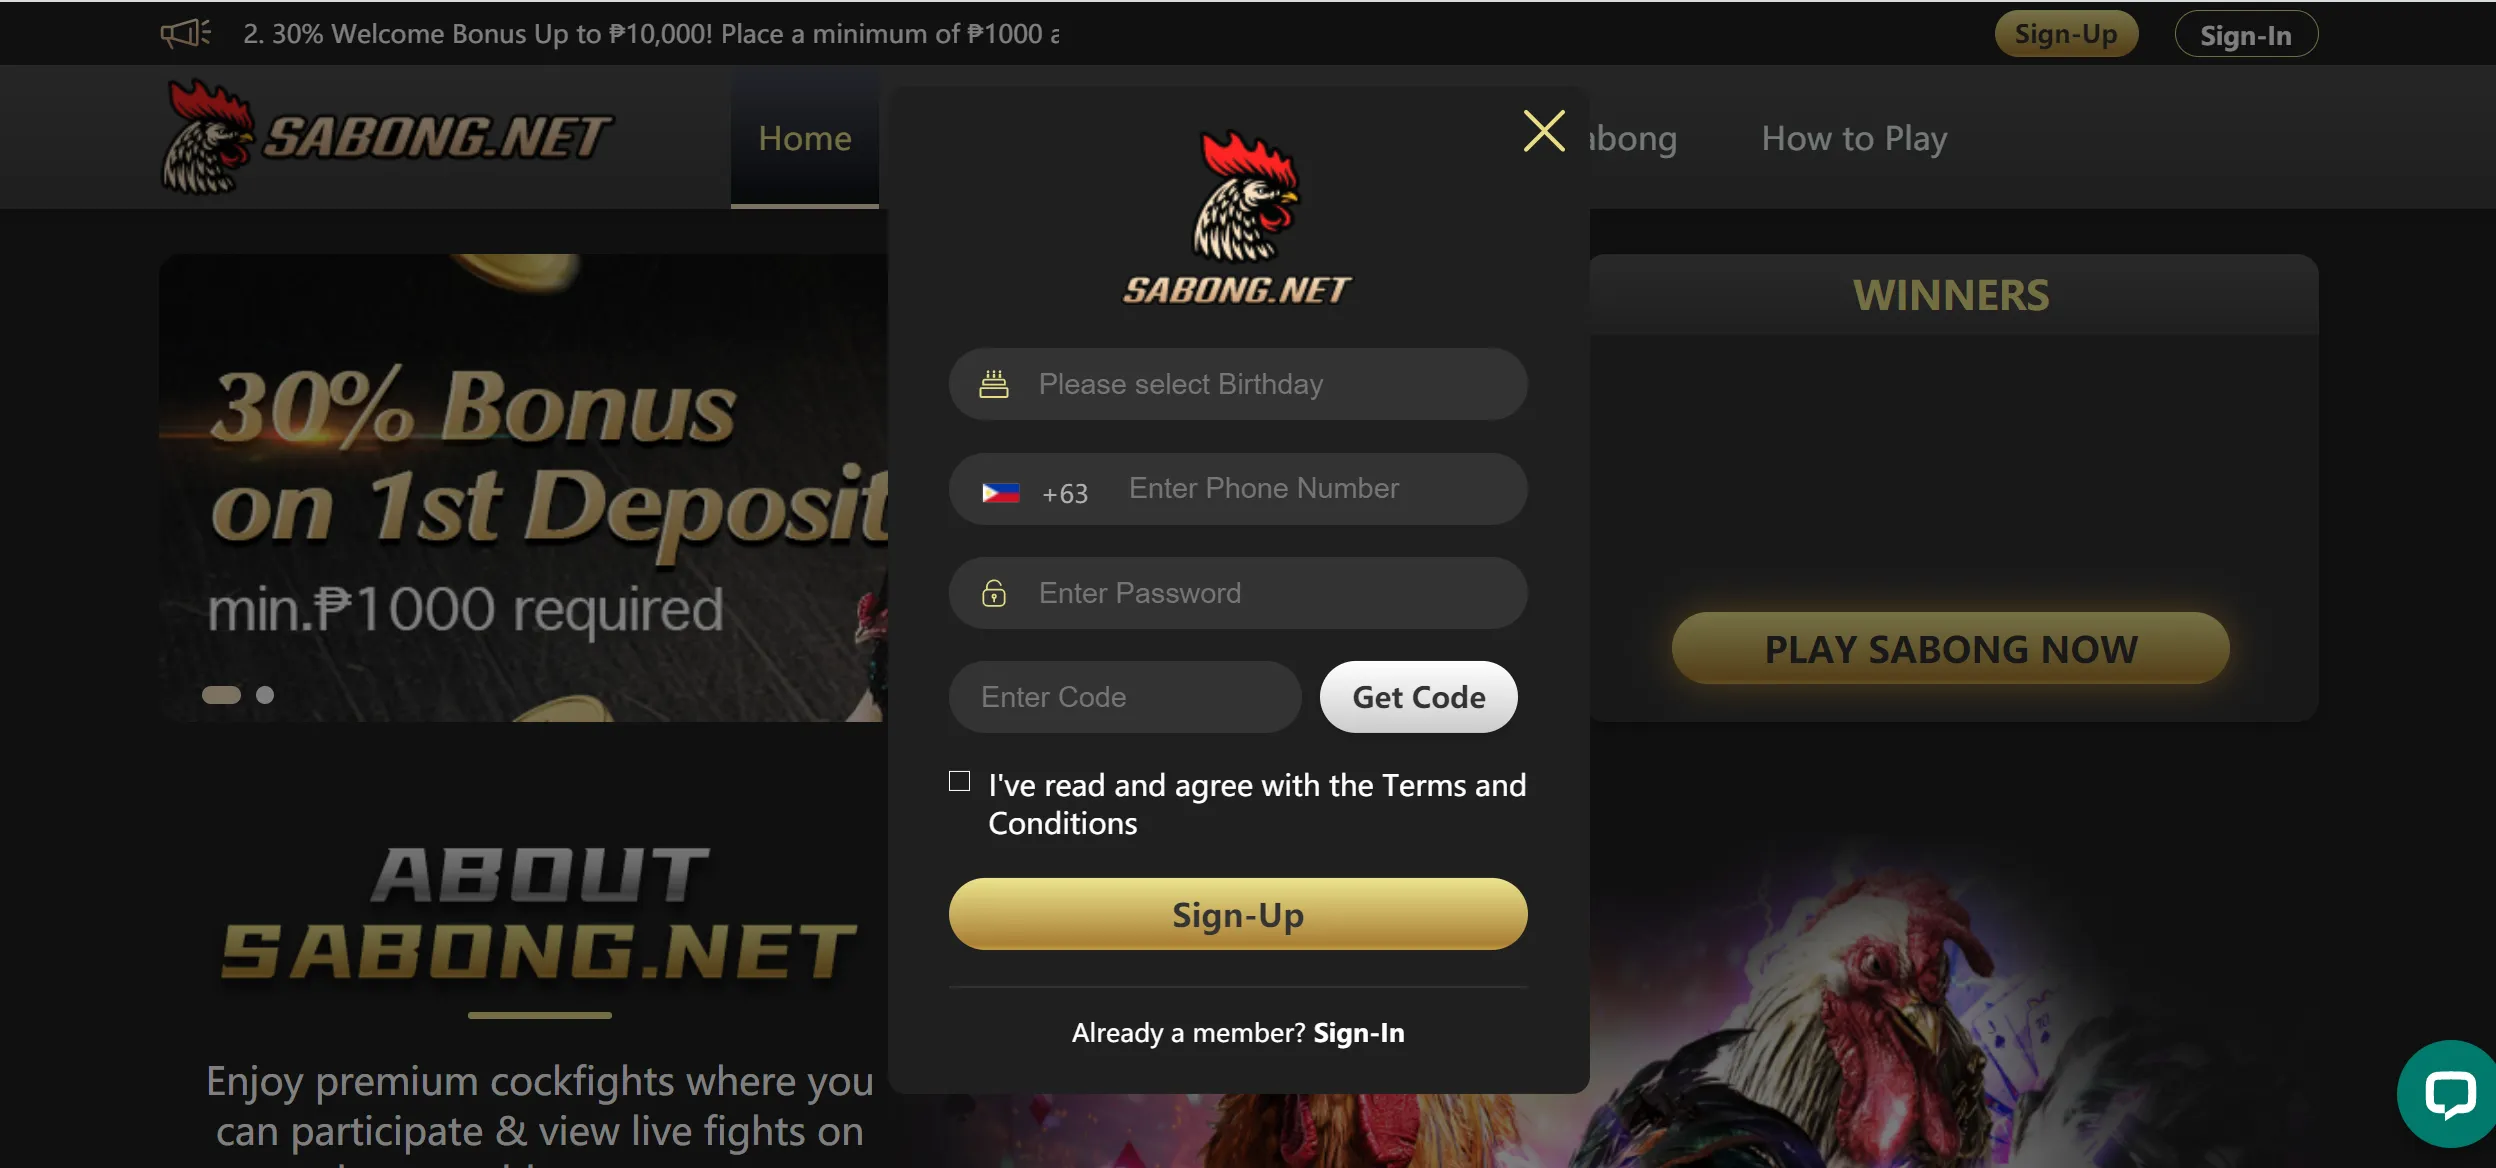Toggle the Terms and Conditions agreement checkbox
This screenshot has height=1168, width=2496.
pos(961,780)
